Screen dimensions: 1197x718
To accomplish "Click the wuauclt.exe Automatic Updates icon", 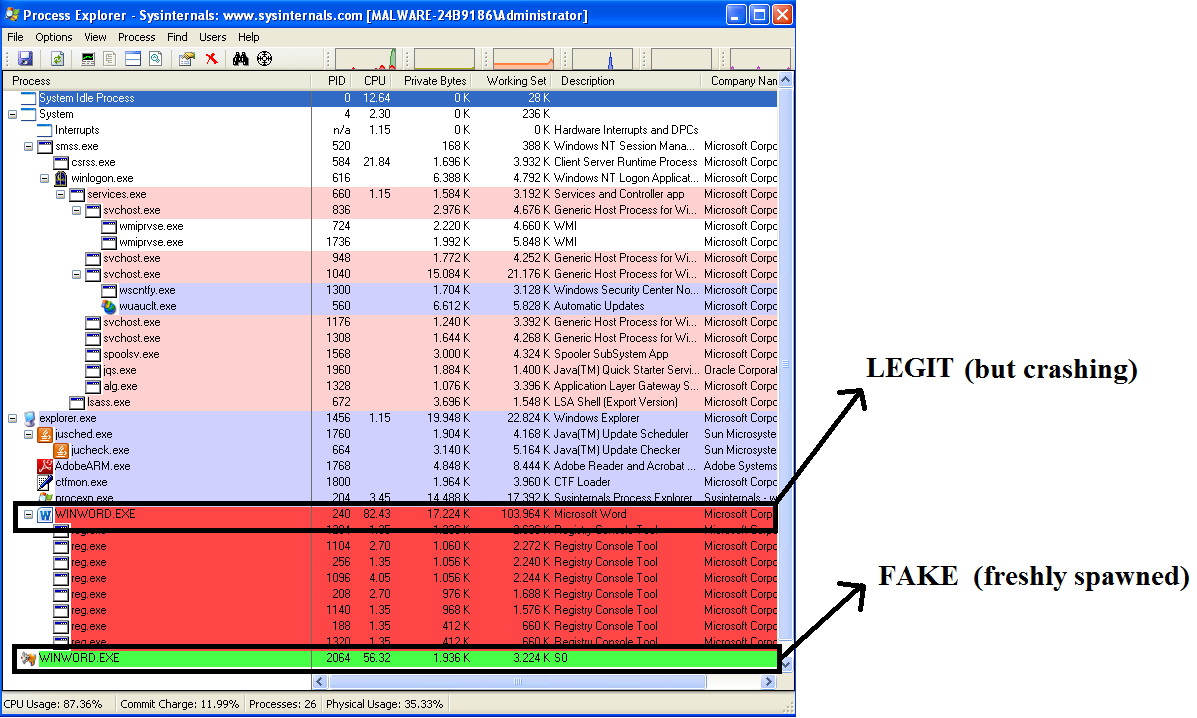I will point(109,307).
